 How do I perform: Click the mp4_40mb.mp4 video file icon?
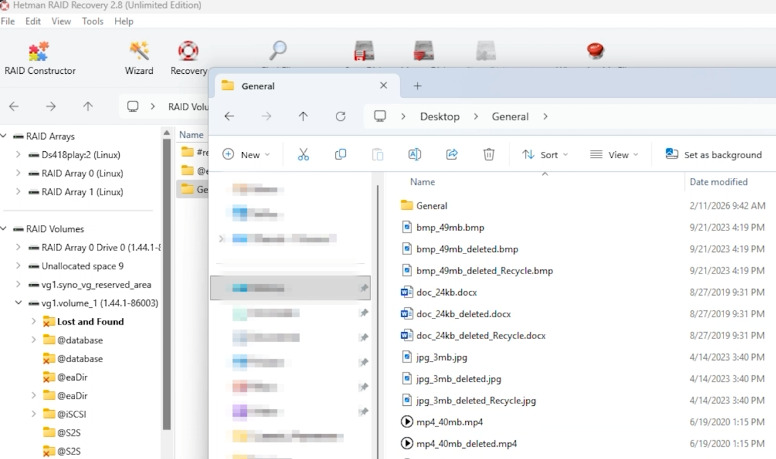(406, 422)
